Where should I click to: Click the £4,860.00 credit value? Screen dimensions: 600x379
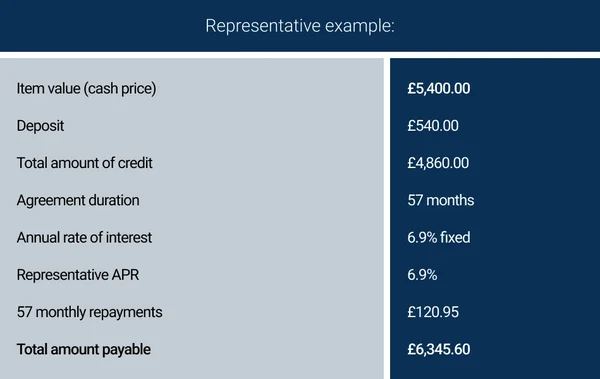coord(438,163)
